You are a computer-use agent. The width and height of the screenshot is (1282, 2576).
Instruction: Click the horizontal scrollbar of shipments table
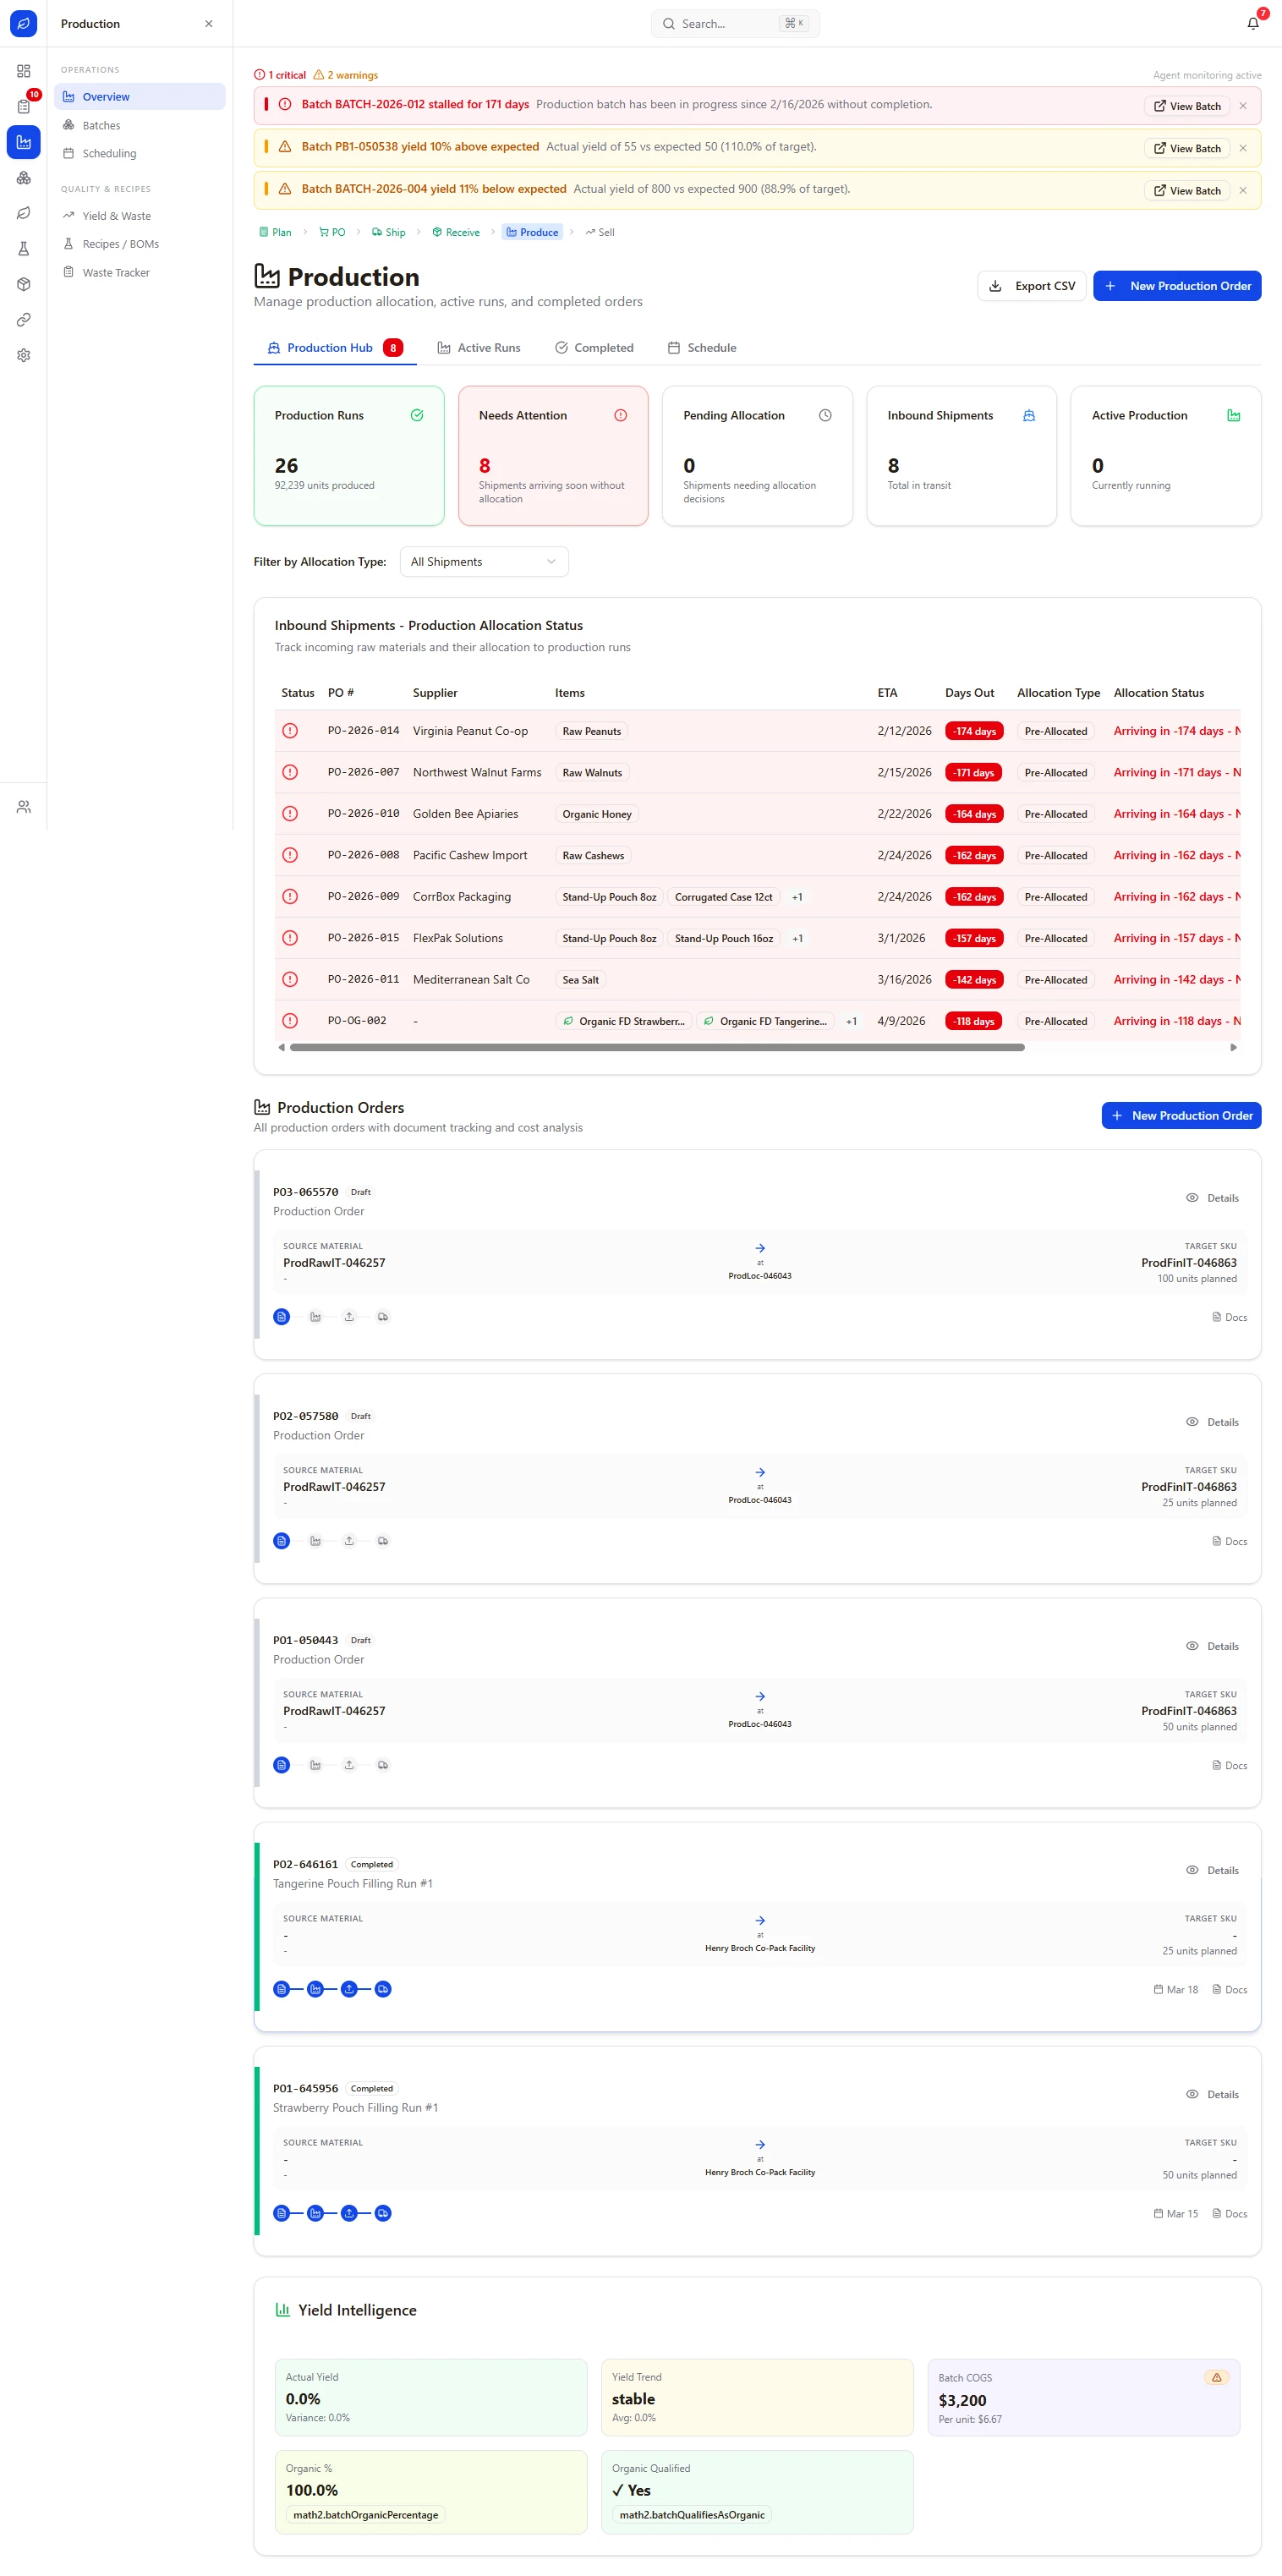(x=657, y=1047)
